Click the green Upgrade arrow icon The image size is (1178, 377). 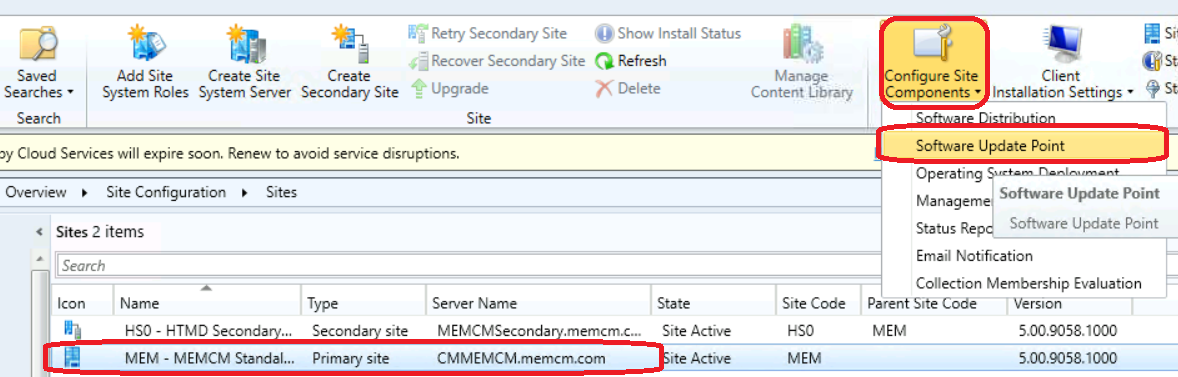coord(419,89)
